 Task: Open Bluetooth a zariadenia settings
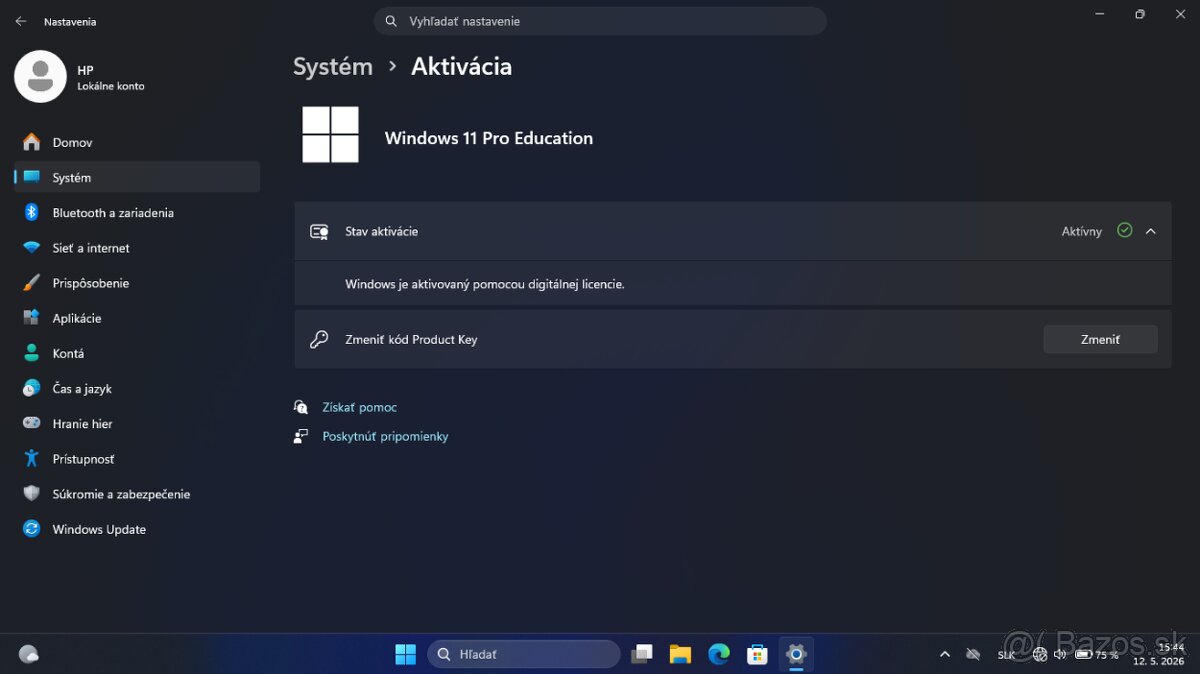pos(136,212)
